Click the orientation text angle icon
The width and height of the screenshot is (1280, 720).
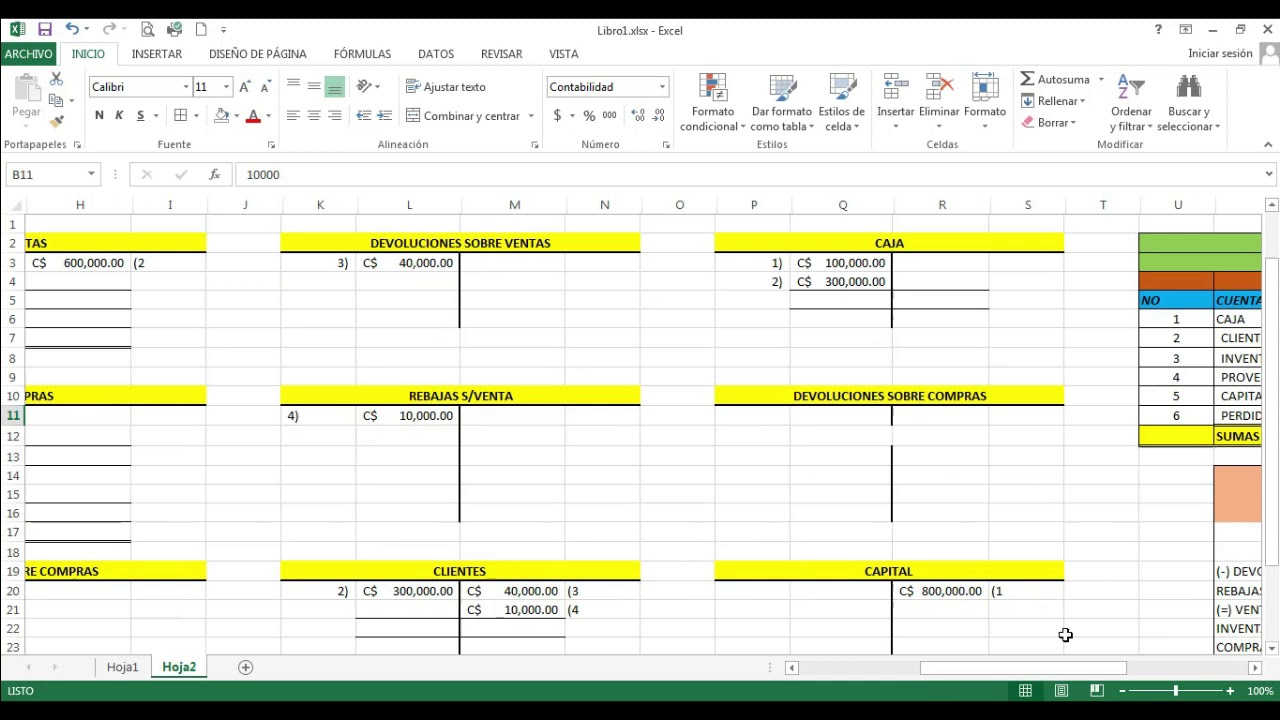pyautogui.click(x=364, y=87)
